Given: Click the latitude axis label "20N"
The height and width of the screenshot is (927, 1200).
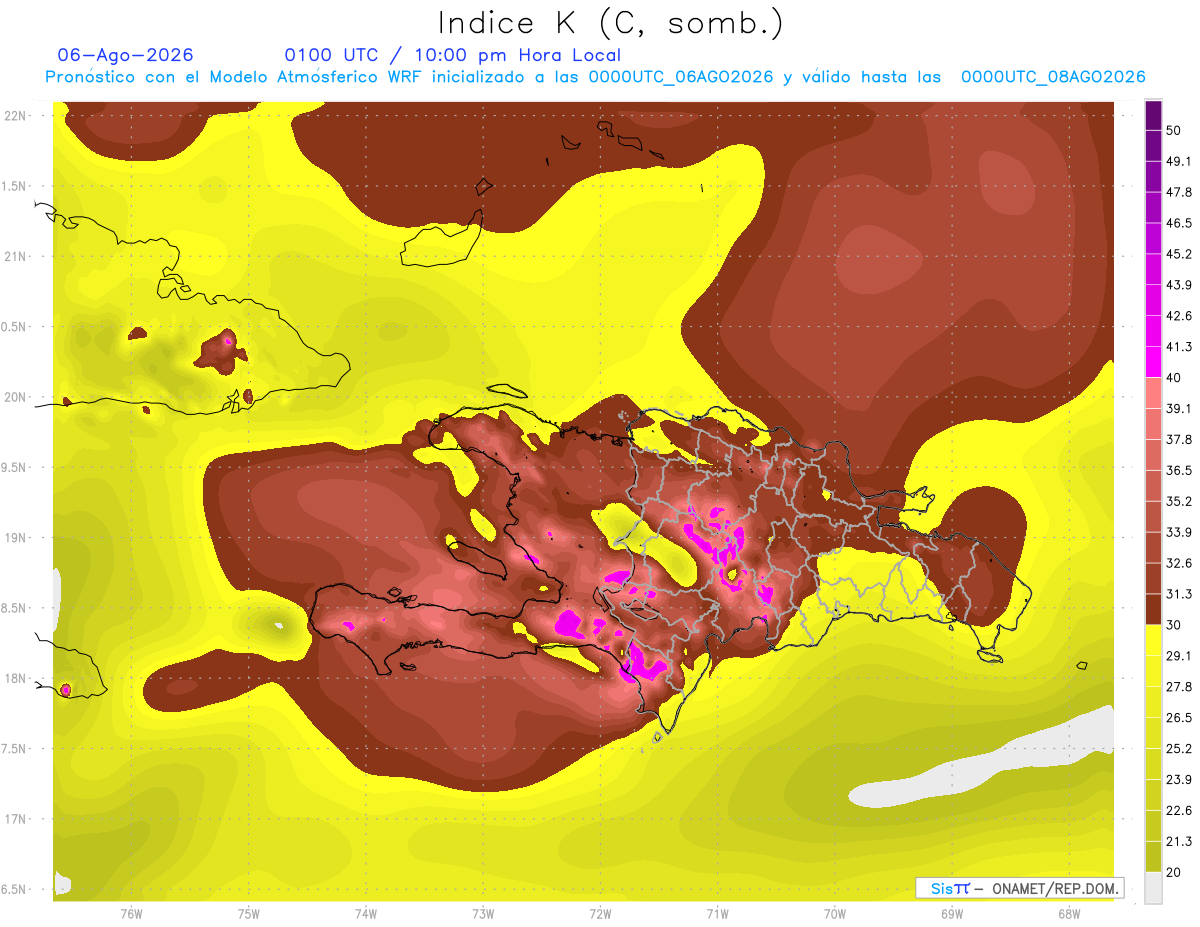Looking at the screenshot, I should (15, 398).
